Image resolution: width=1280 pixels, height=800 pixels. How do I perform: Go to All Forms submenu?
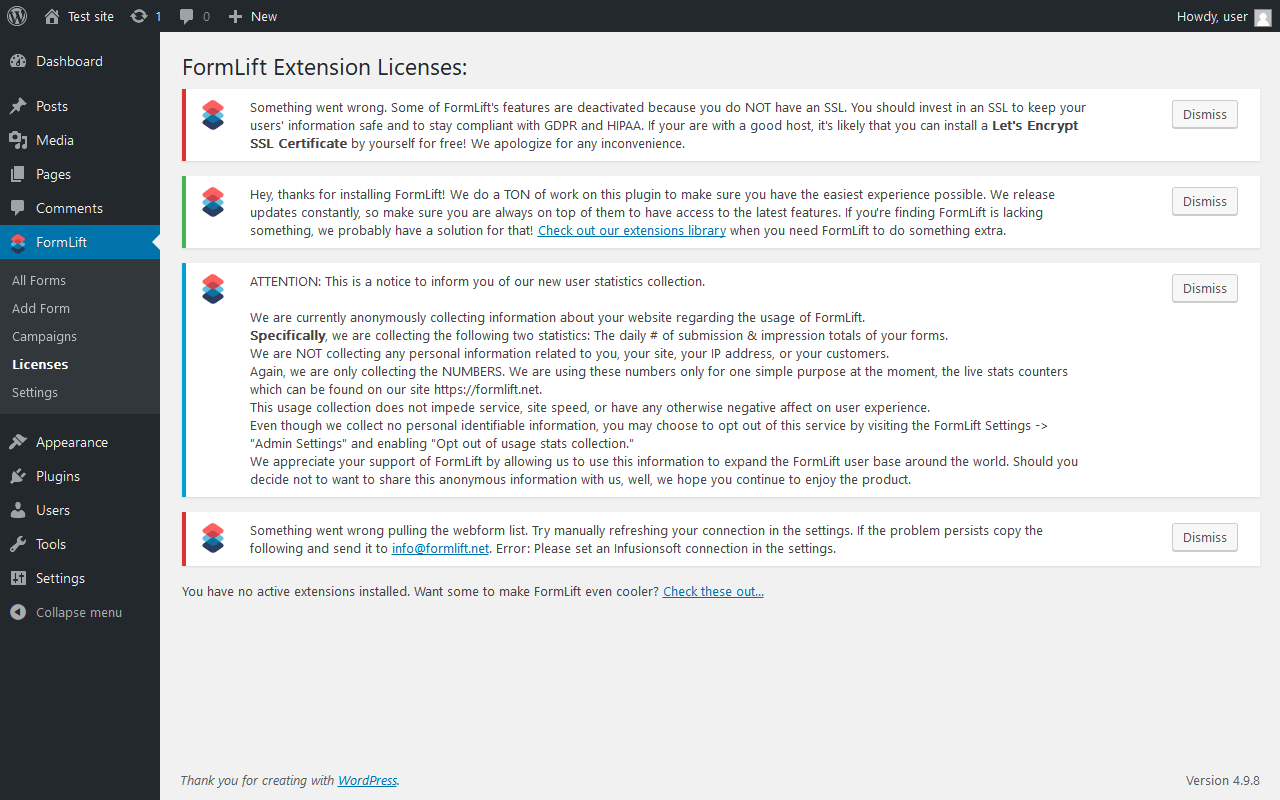[x=39, y=280]
